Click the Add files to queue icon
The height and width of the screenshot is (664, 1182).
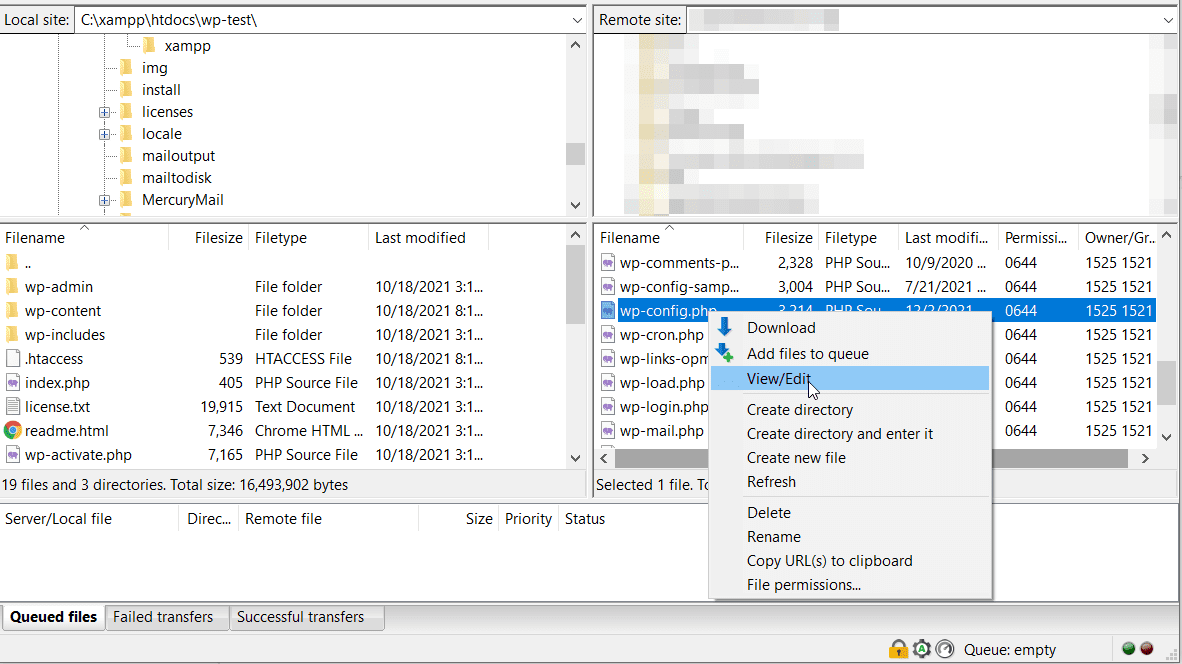point(724,353)
